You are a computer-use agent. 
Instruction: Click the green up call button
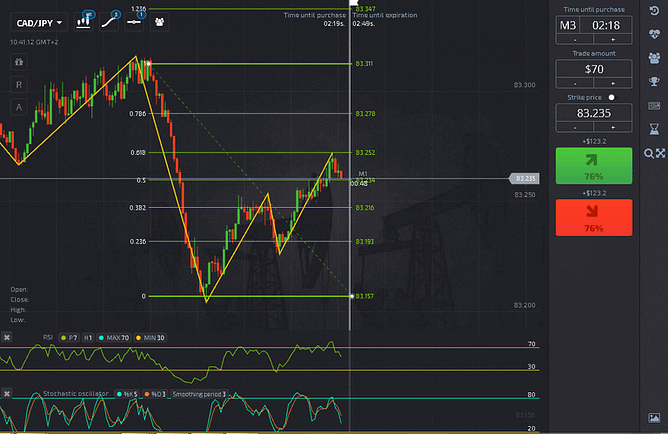coord(594,164)
